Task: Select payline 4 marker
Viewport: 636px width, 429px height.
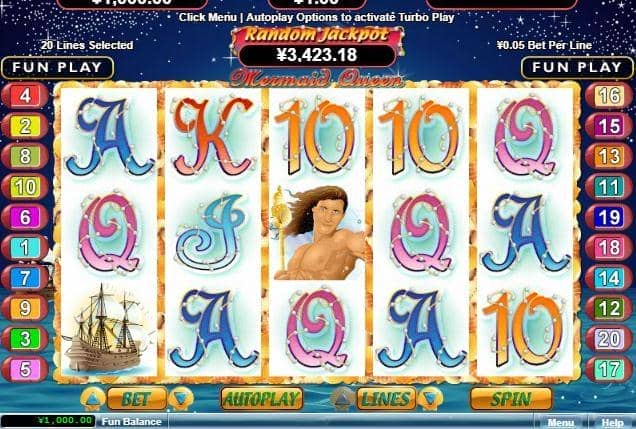Action: coord(25,96)
